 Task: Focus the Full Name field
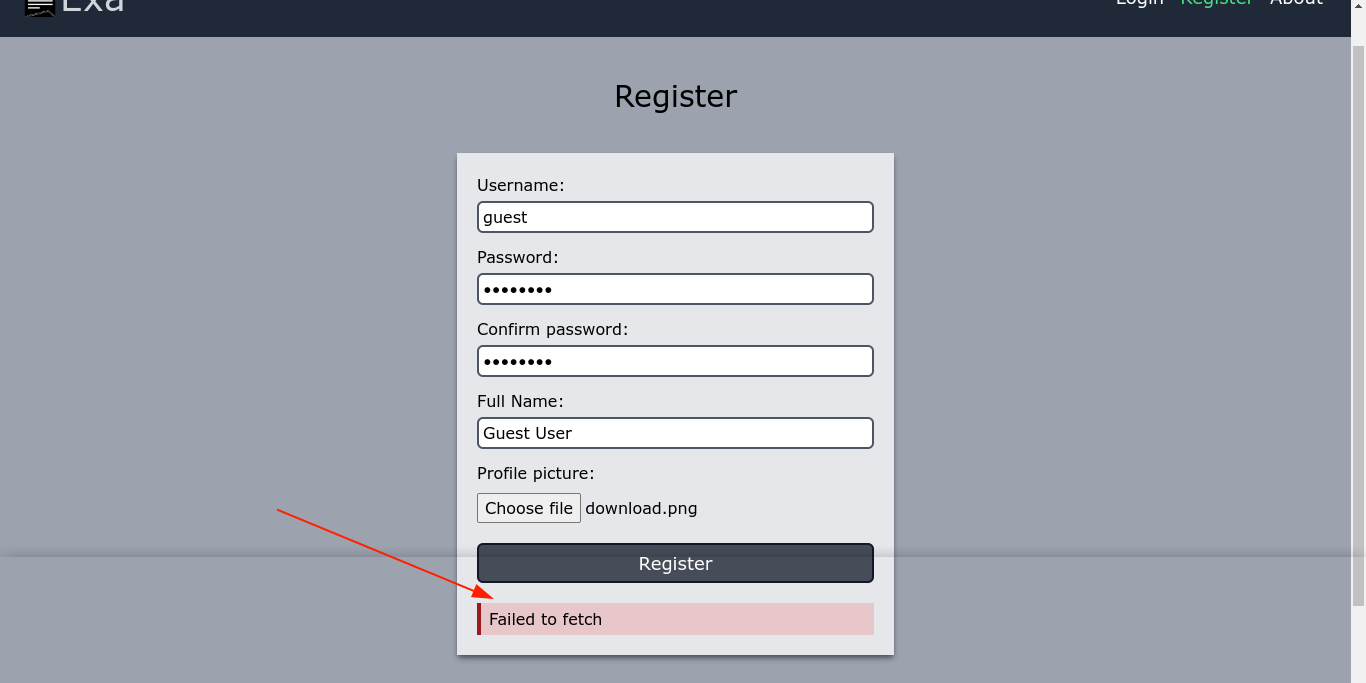click(x=675, y=433)
